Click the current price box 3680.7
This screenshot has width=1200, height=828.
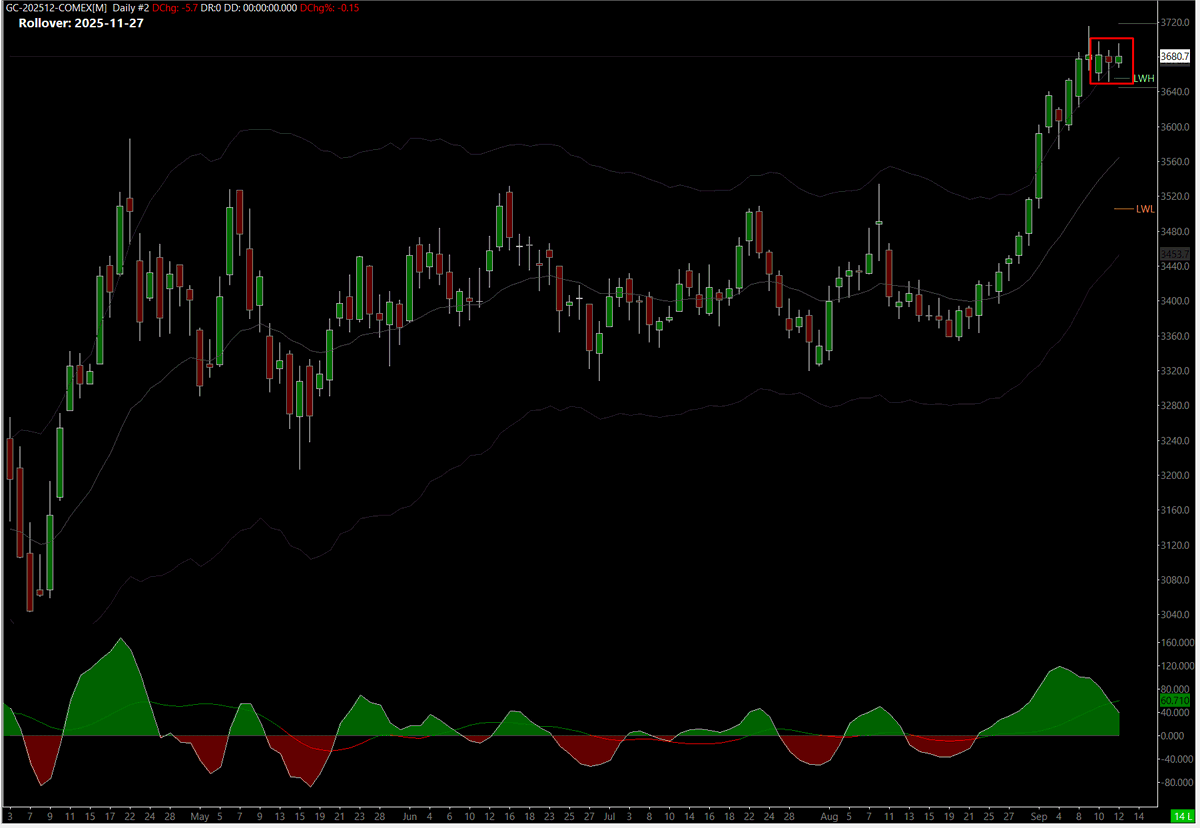coord(1174,57)
